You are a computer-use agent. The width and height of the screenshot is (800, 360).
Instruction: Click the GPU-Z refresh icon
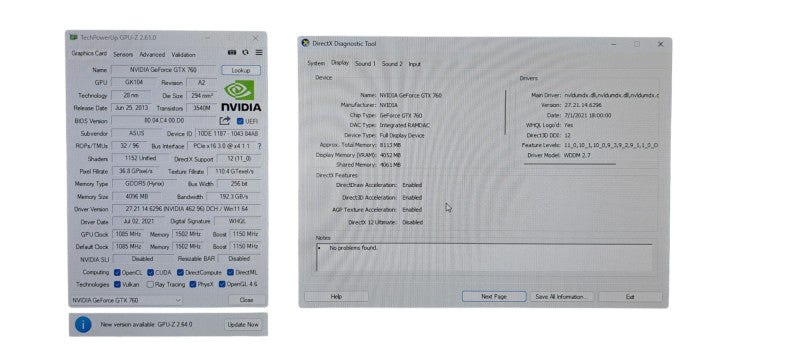[x=245, y=53]
